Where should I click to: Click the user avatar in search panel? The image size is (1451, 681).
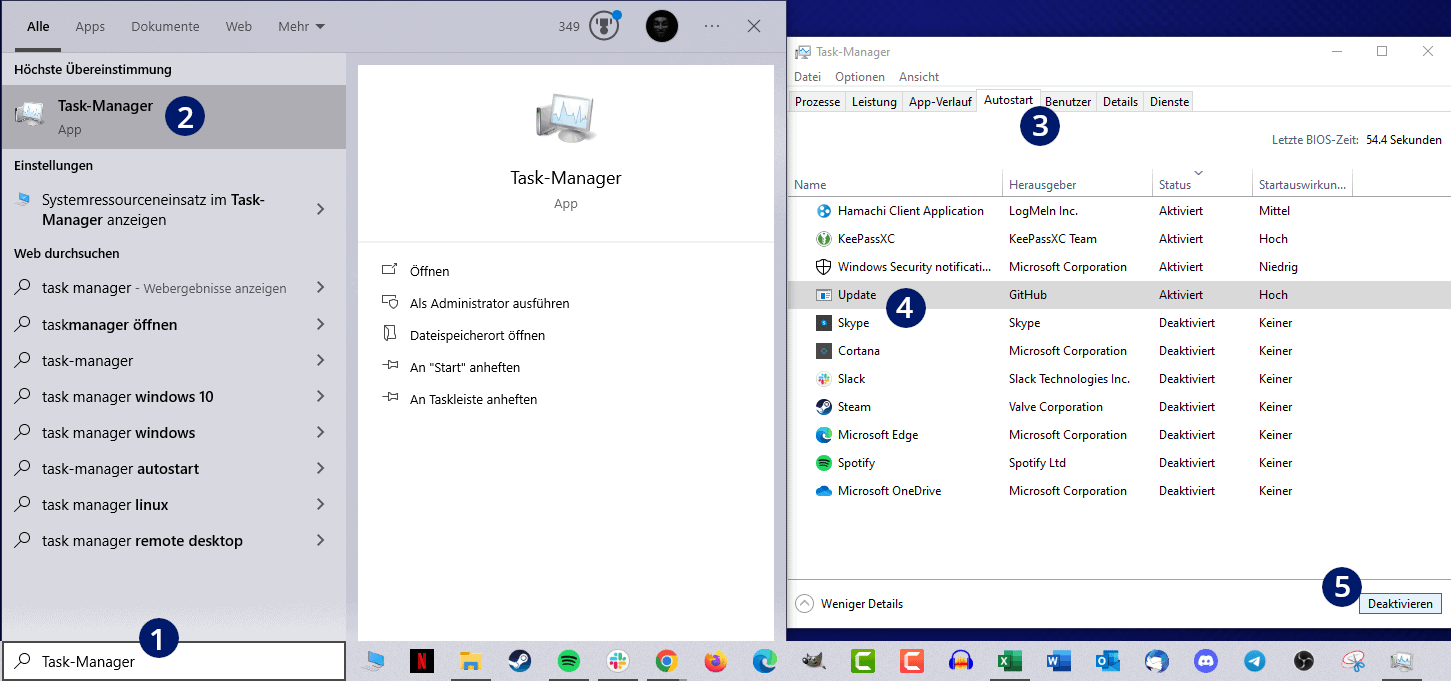tap(662, 26)
